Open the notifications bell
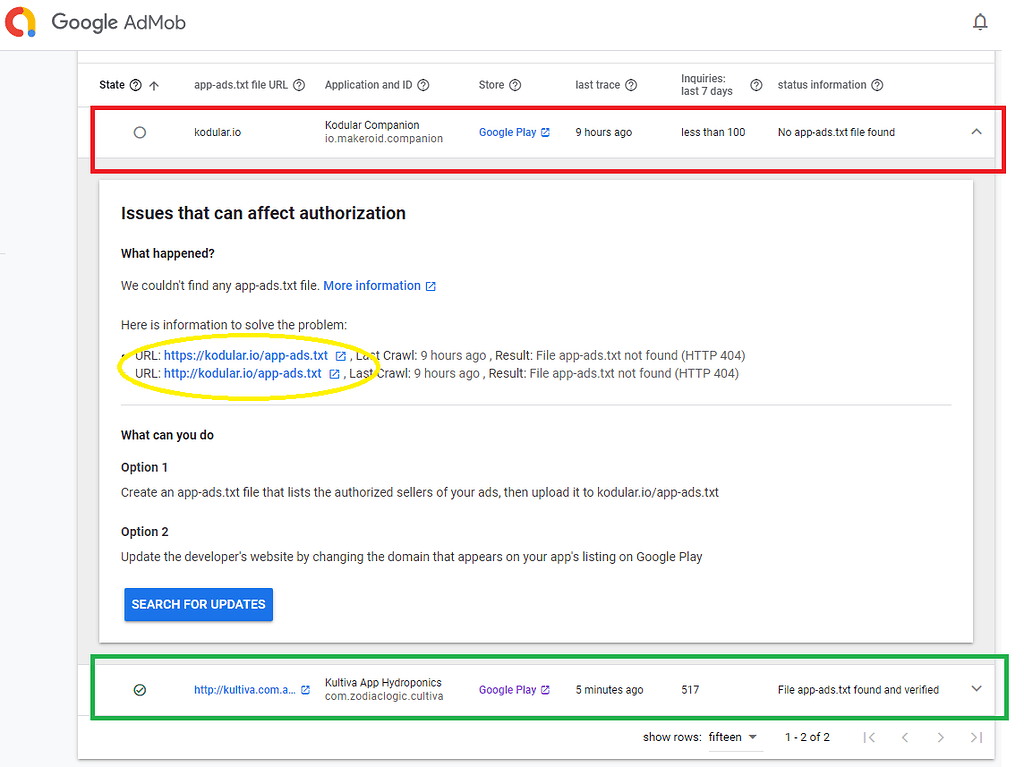The height and width of the screenshot is (767, 1024). (x=981, y=21)
